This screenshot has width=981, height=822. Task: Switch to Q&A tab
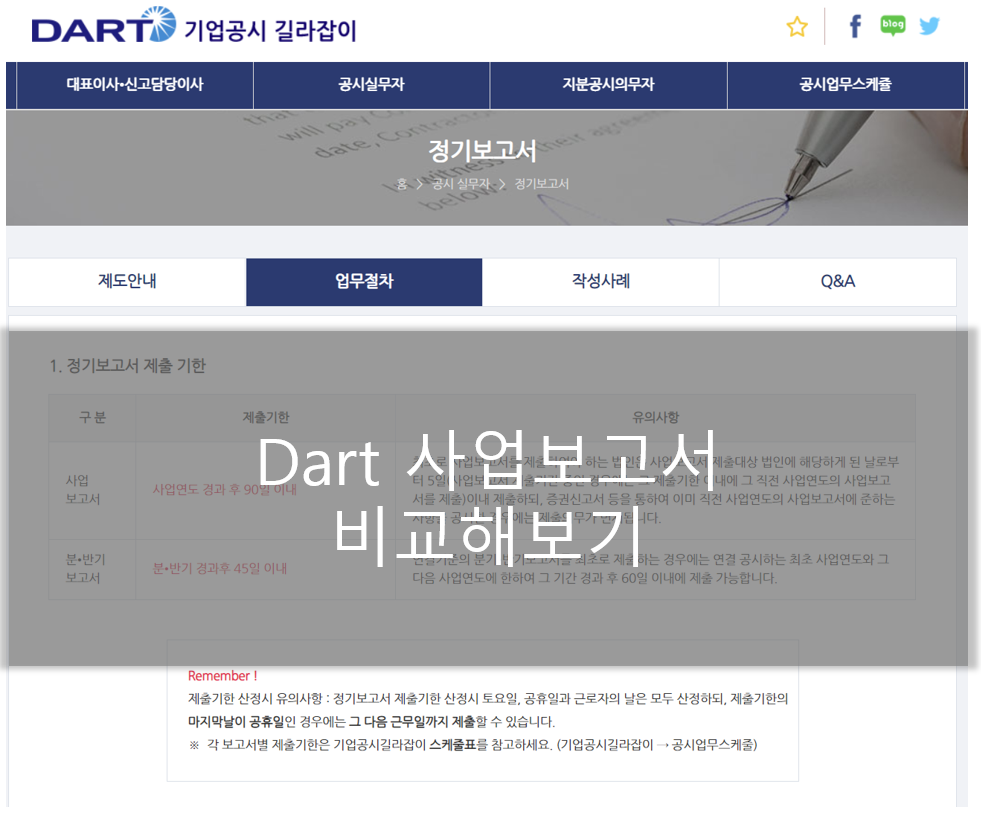pos(838,282)
